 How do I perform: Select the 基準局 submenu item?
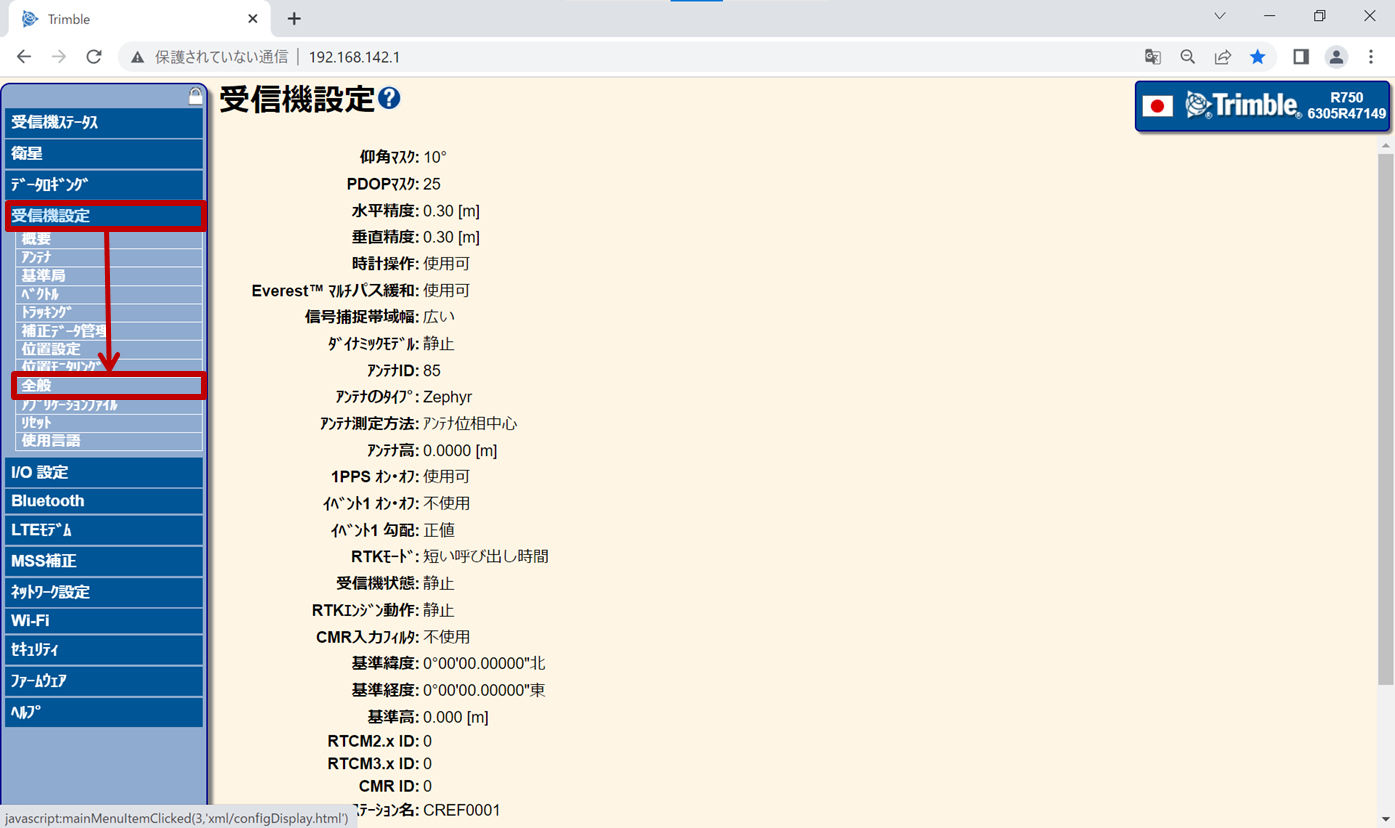[108, 275]
